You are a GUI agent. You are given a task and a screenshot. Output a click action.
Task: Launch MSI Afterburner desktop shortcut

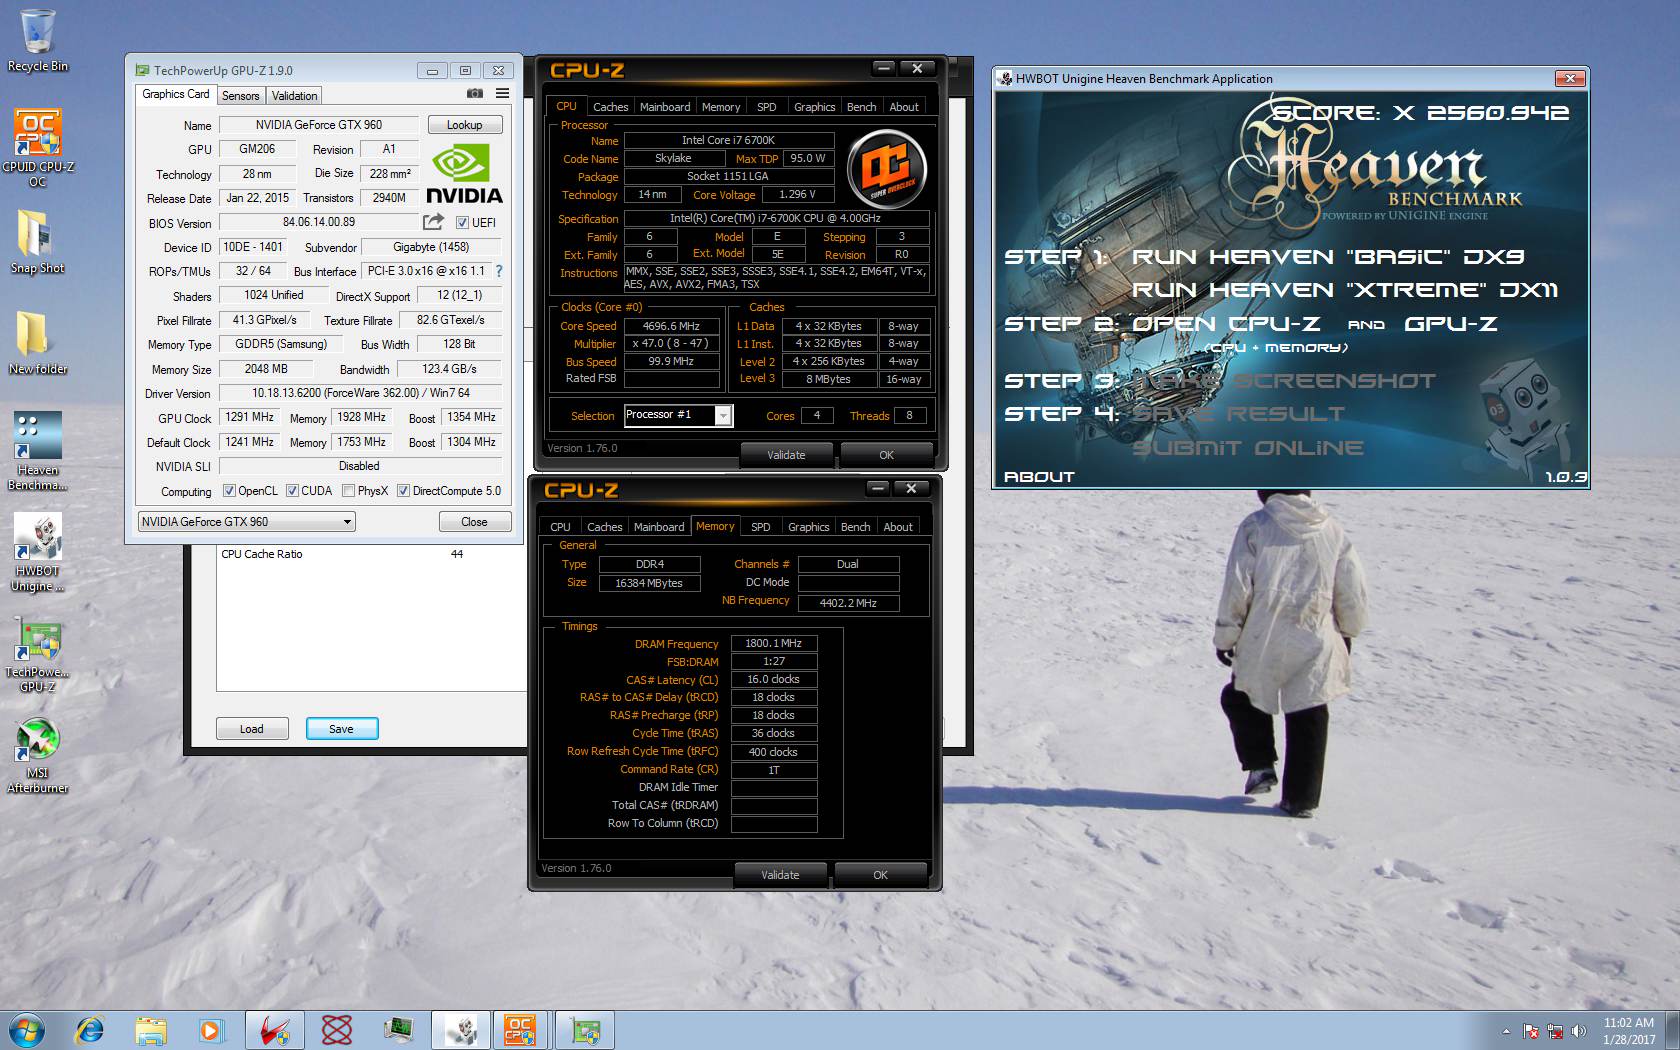click(38, 755)
